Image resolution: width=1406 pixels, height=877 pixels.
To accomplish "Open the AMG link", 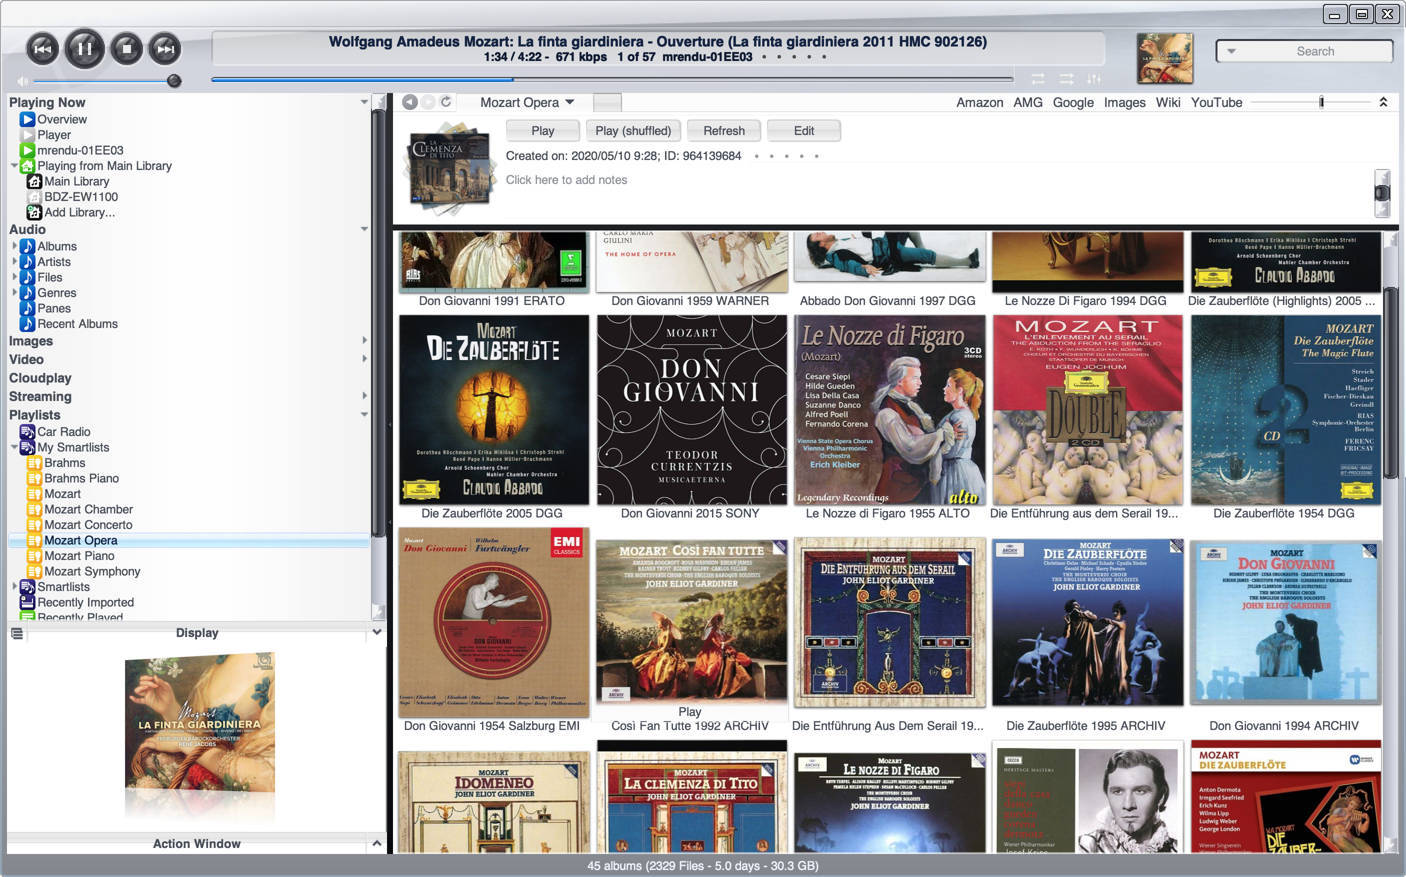I will pyautogui.click(x=1028, y=102).
